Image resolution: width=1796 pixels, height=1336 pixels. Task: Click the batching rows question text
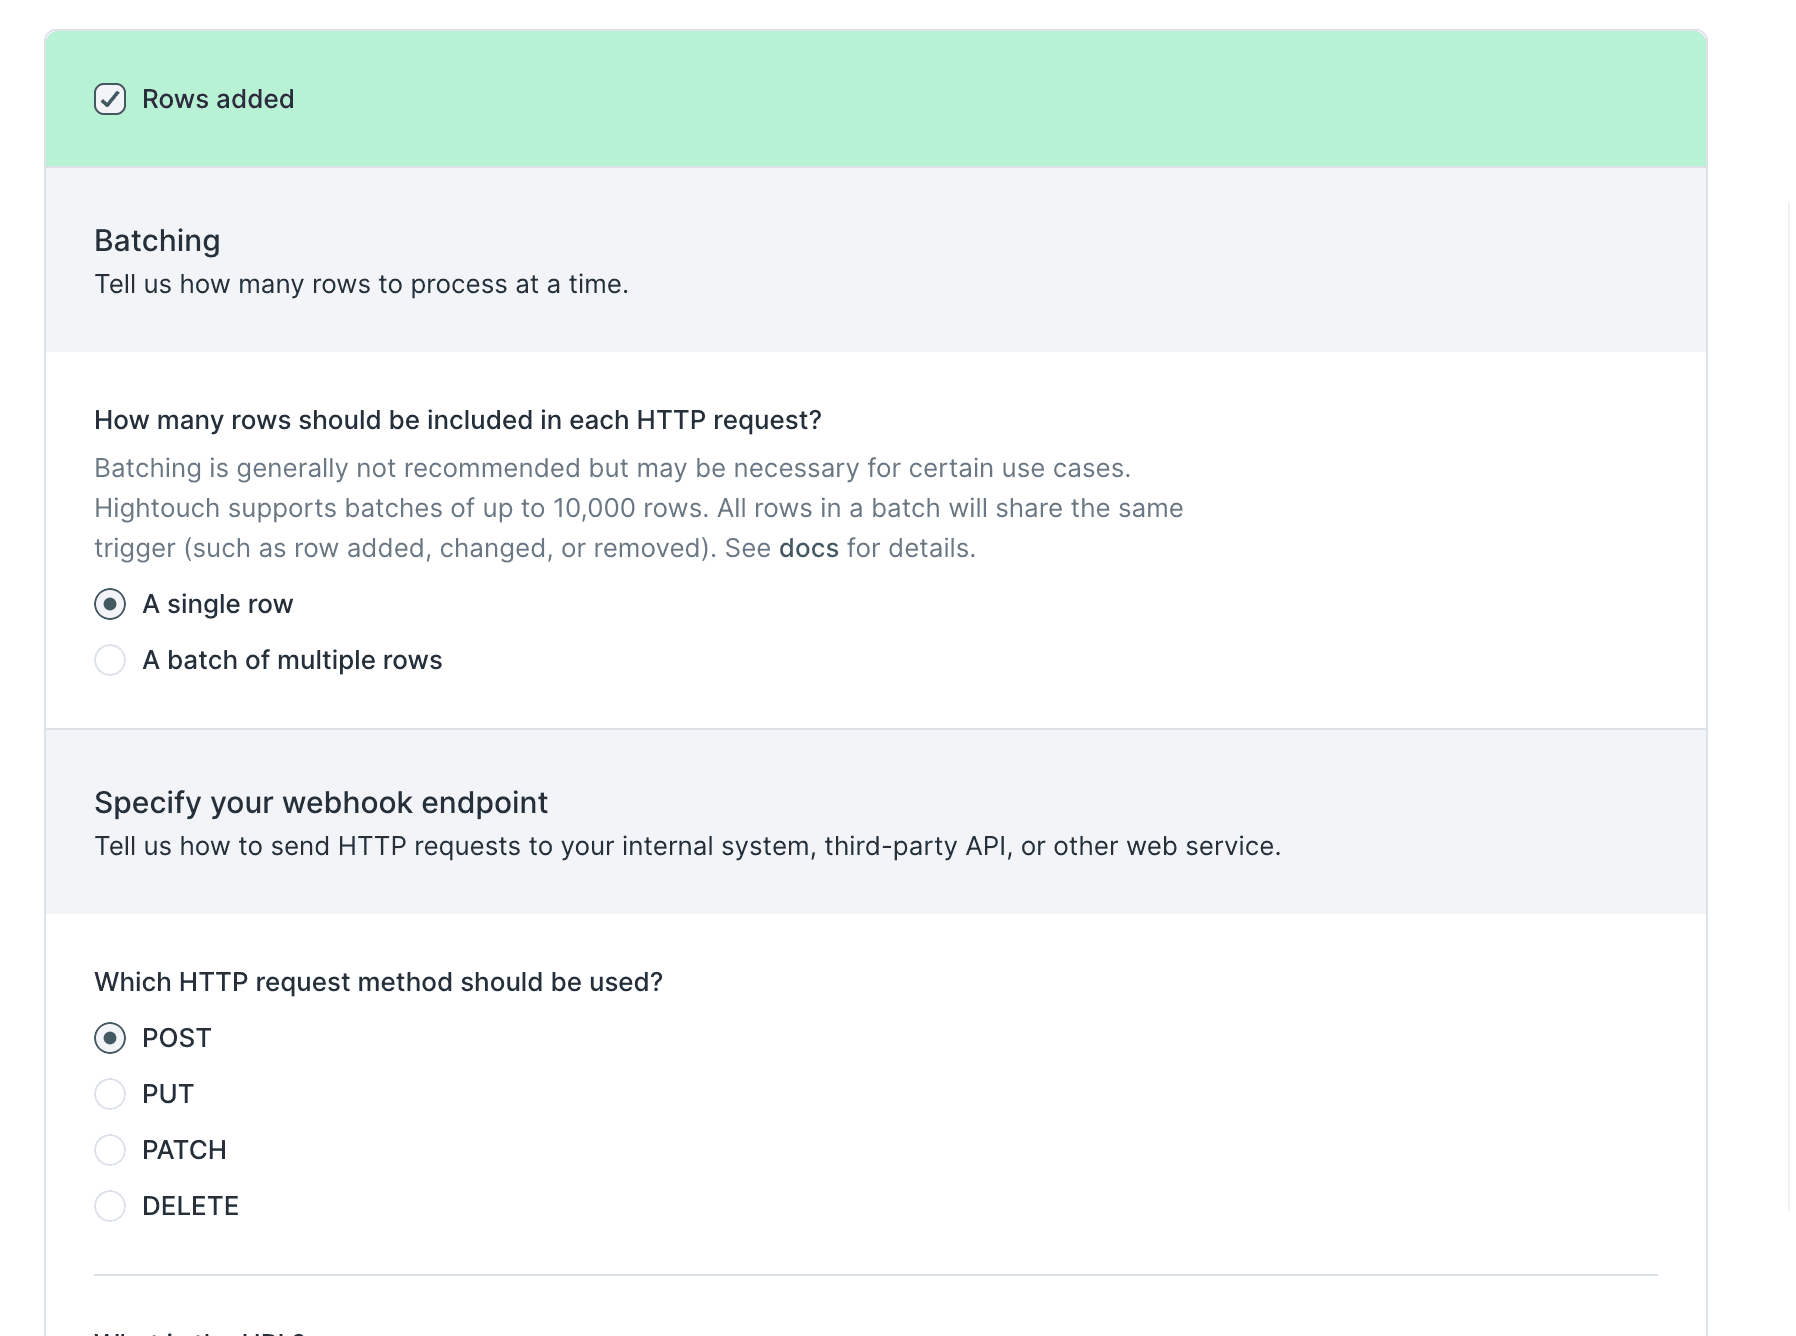[458, 420]
